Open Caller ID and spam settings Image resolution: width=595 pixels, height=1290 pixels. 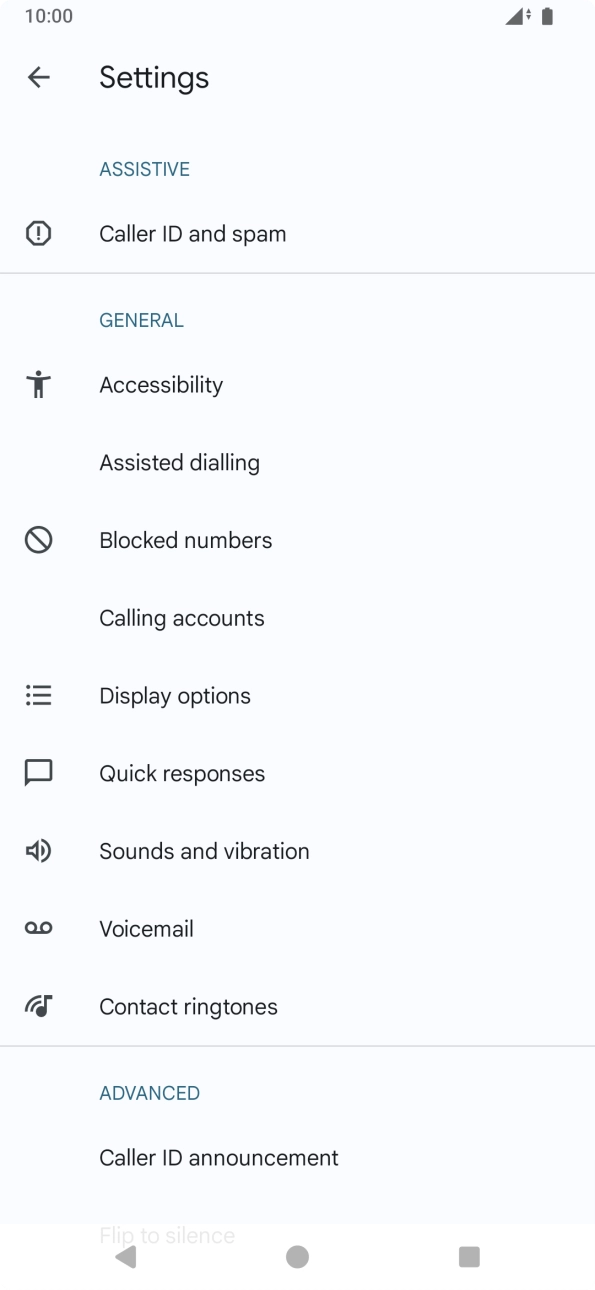pos(193,233)
